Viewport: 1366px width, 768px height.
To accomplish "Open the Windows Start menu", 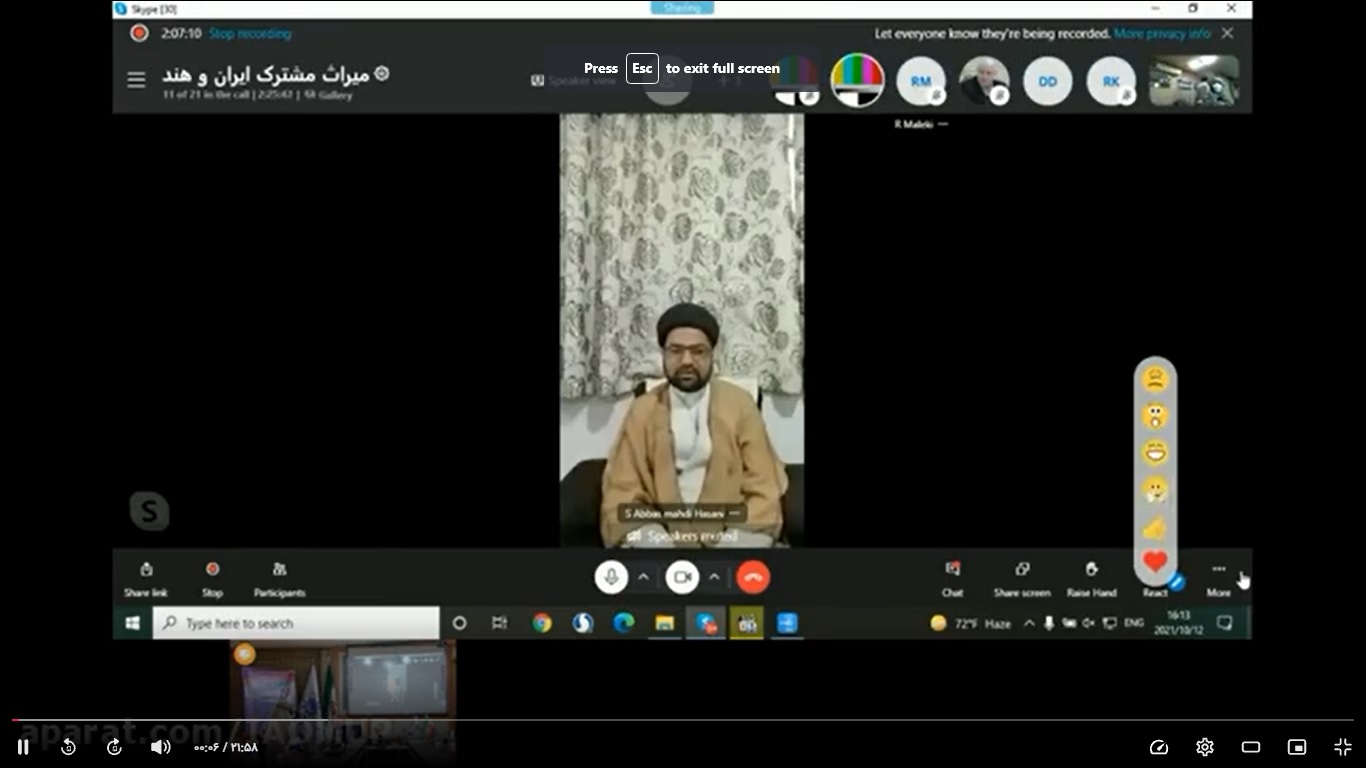I will click(x=132, y=623).
